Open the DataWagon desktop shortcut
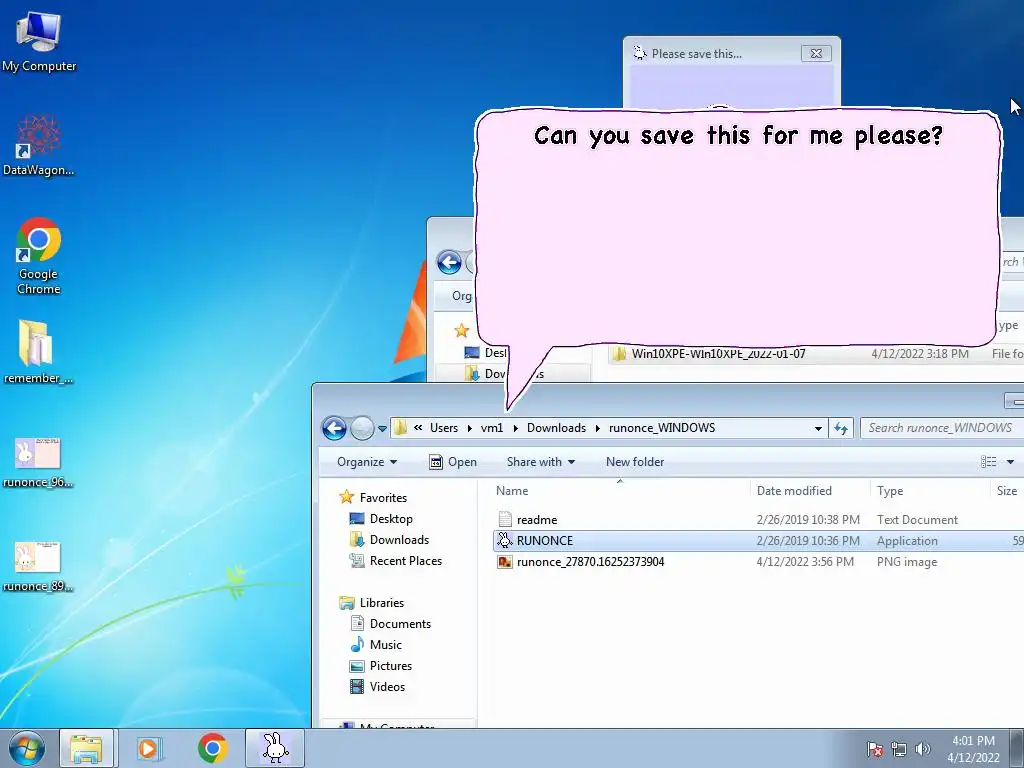 pyautogui.click(x=39, y=146)
